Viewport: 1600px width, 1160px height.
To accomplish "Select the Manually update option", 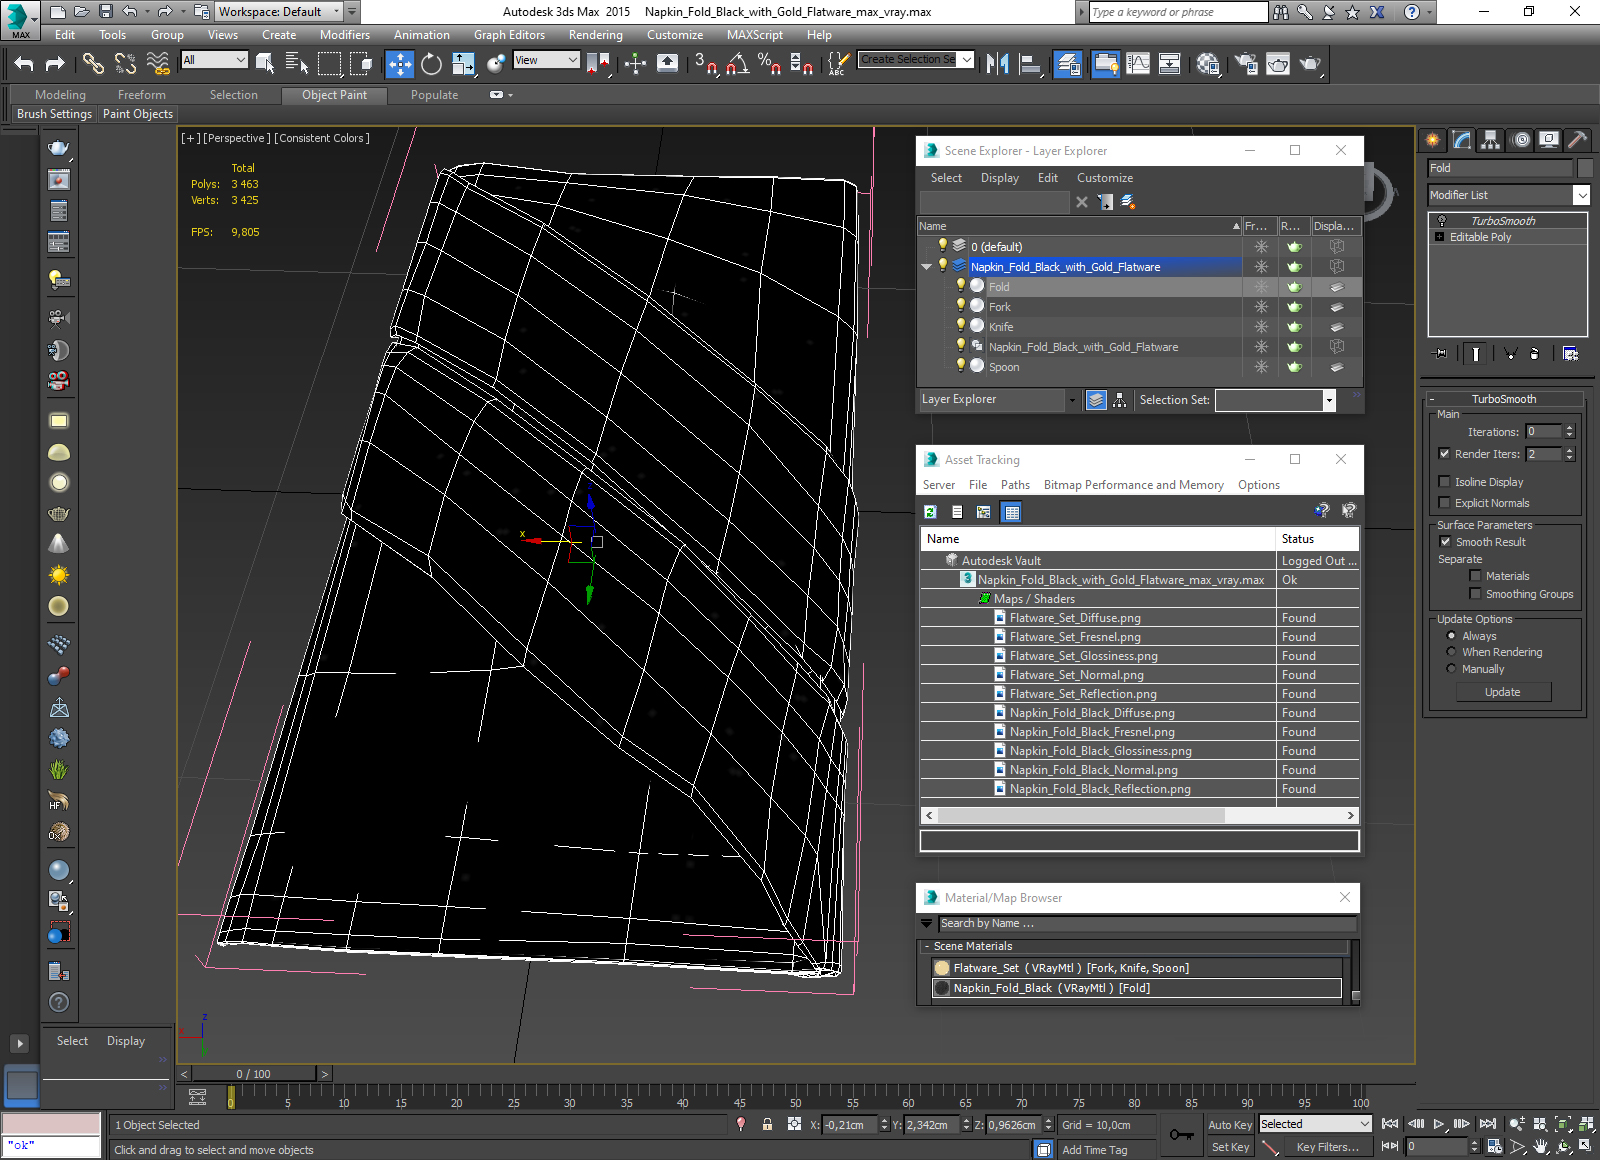I will 1451,669.
